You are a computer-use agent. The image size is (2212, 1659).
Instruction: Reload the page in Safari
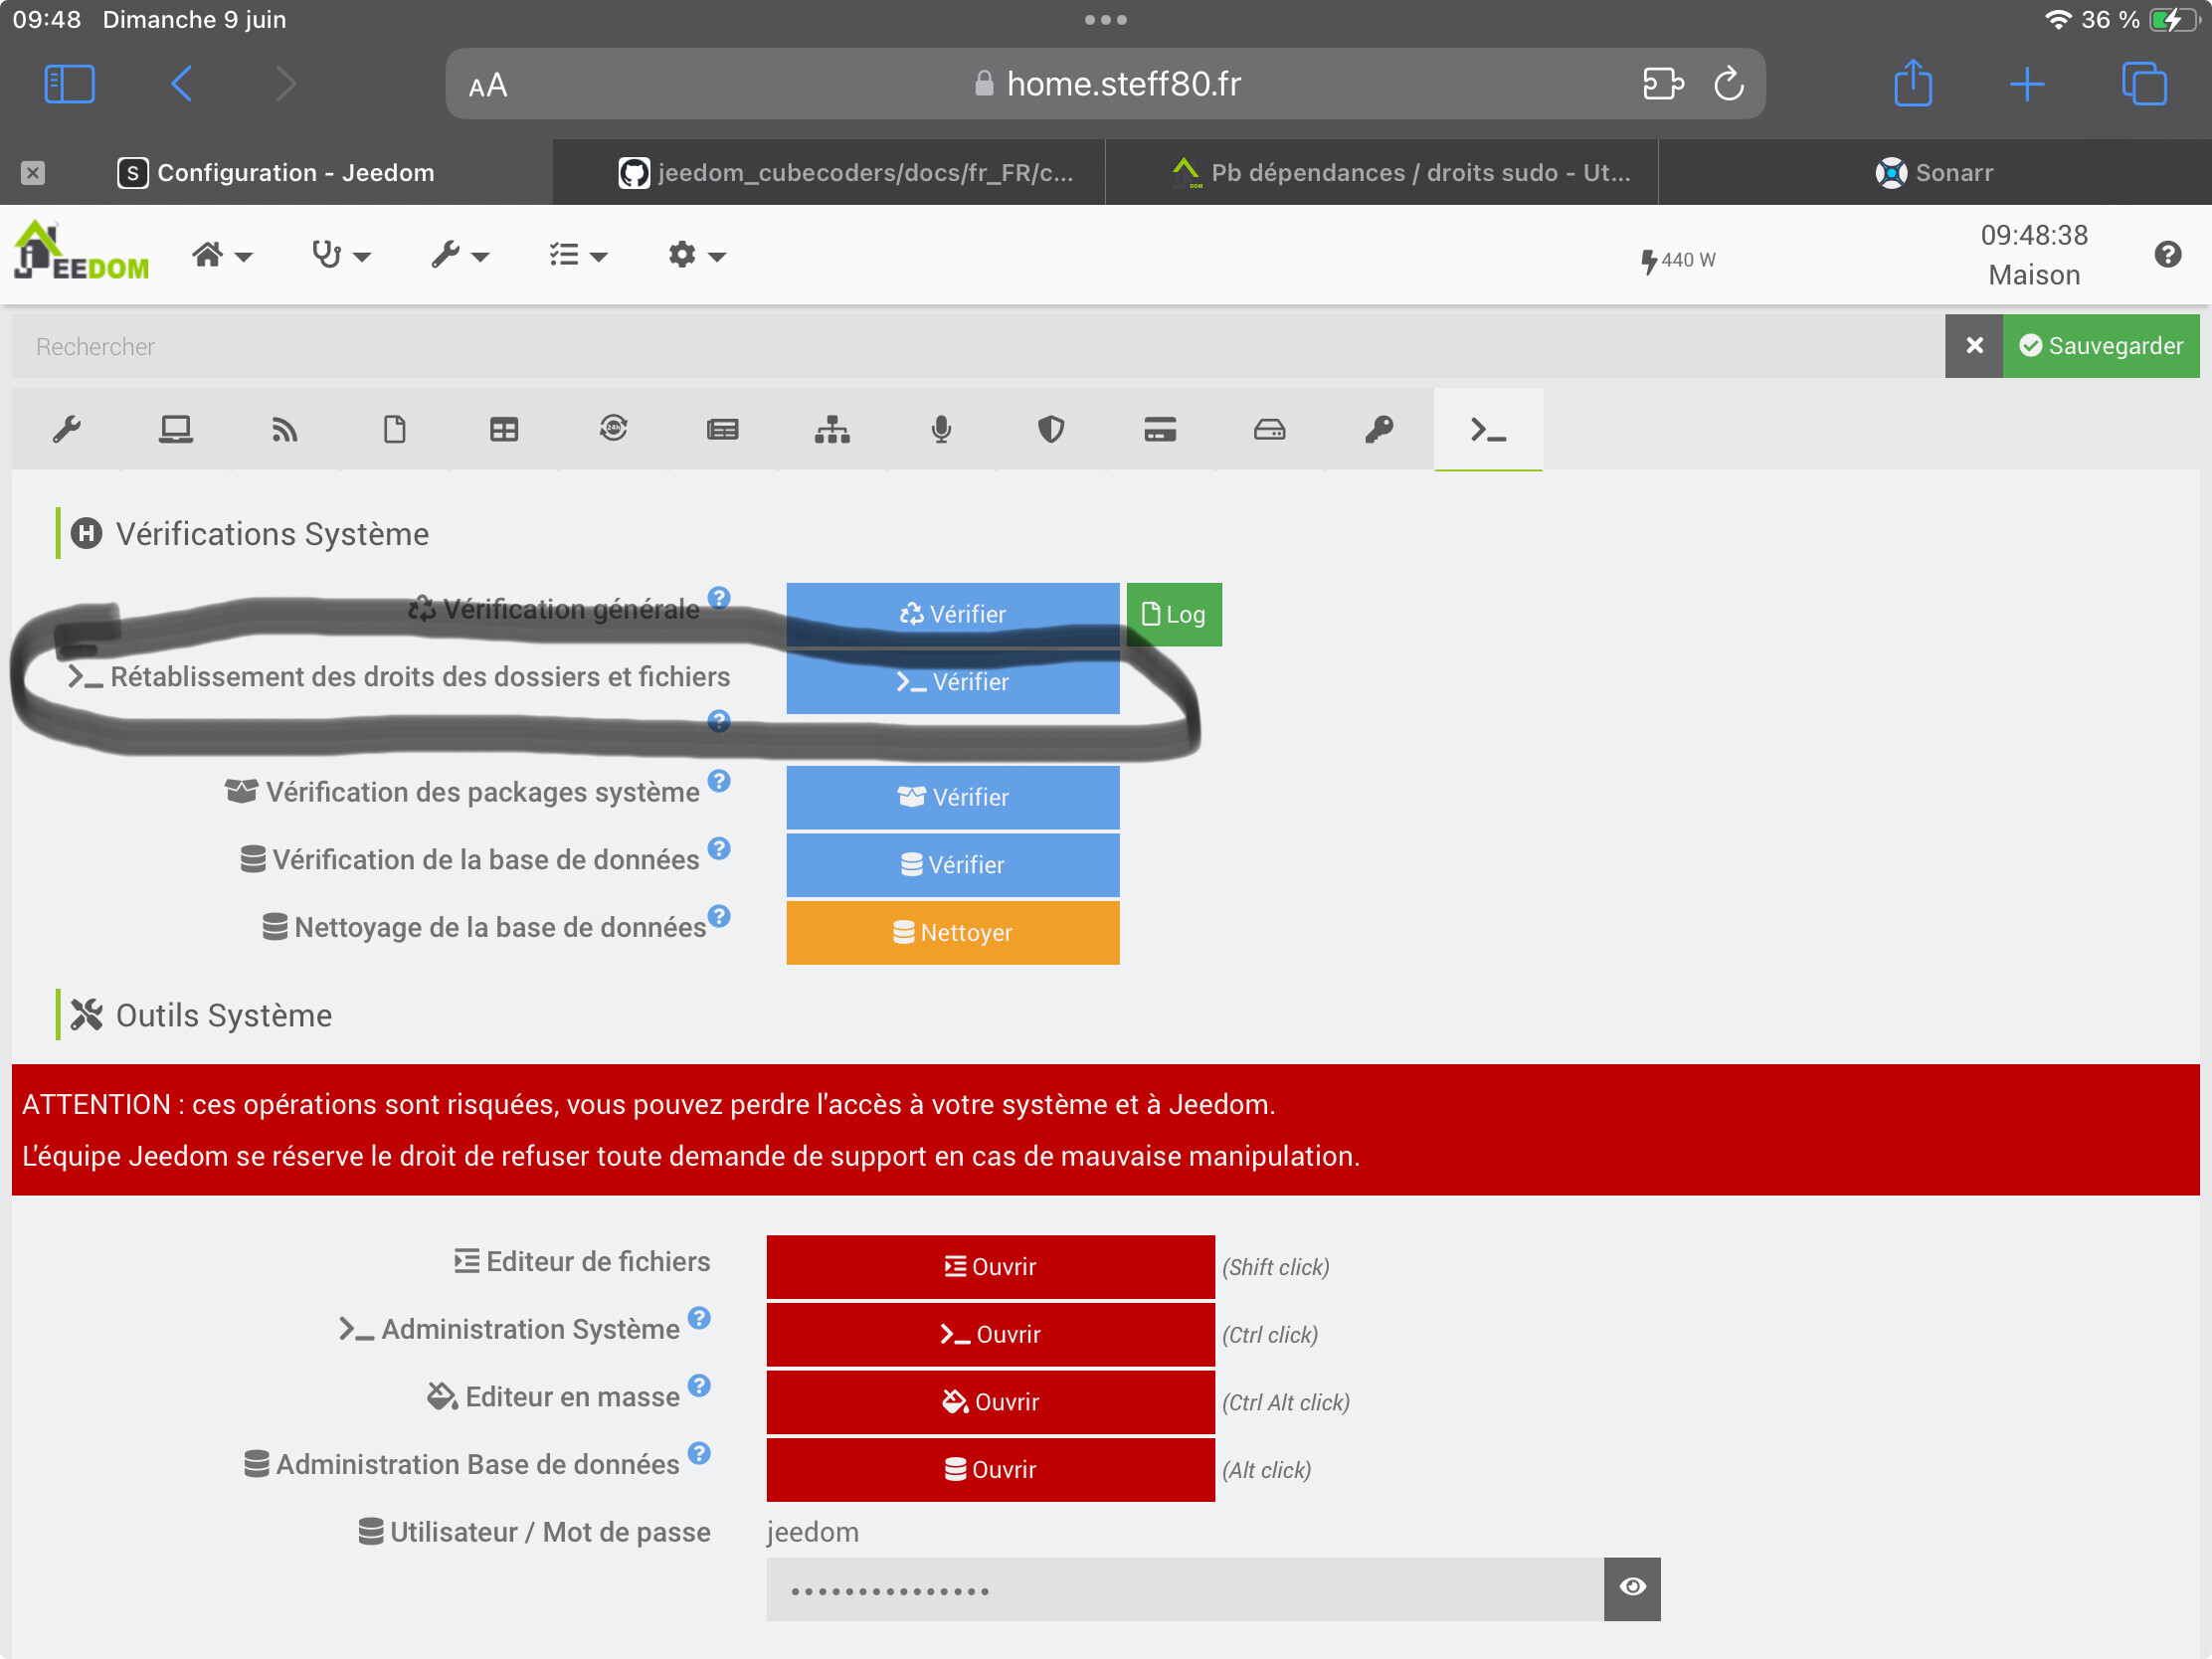pyautogui.click(x=1729, y=84)
